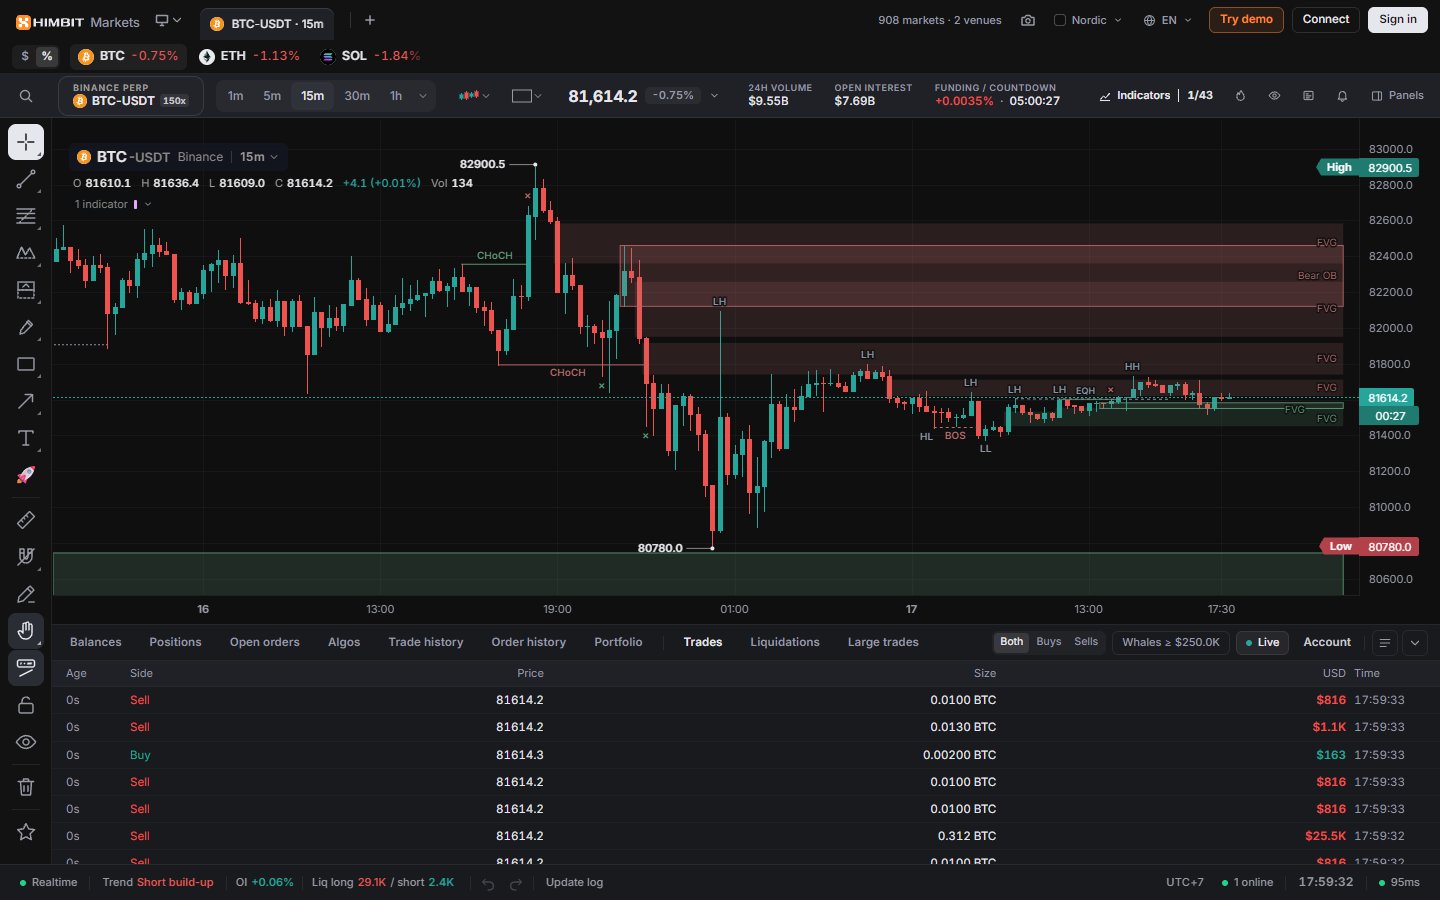Click the pencil edit drawing mode icon
Viewport: 1440px width, 900px height.
tap(26, 594)
